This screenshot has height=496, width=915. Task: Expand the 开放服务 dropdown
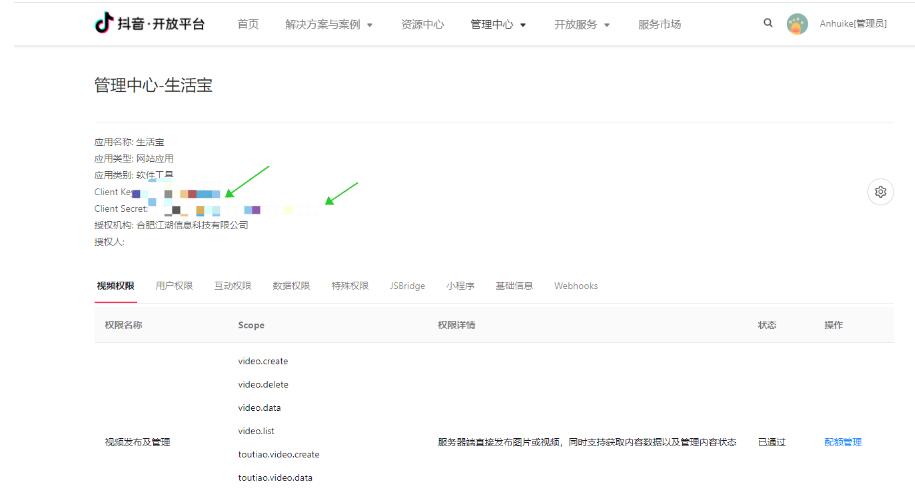[x=582, y=25]
